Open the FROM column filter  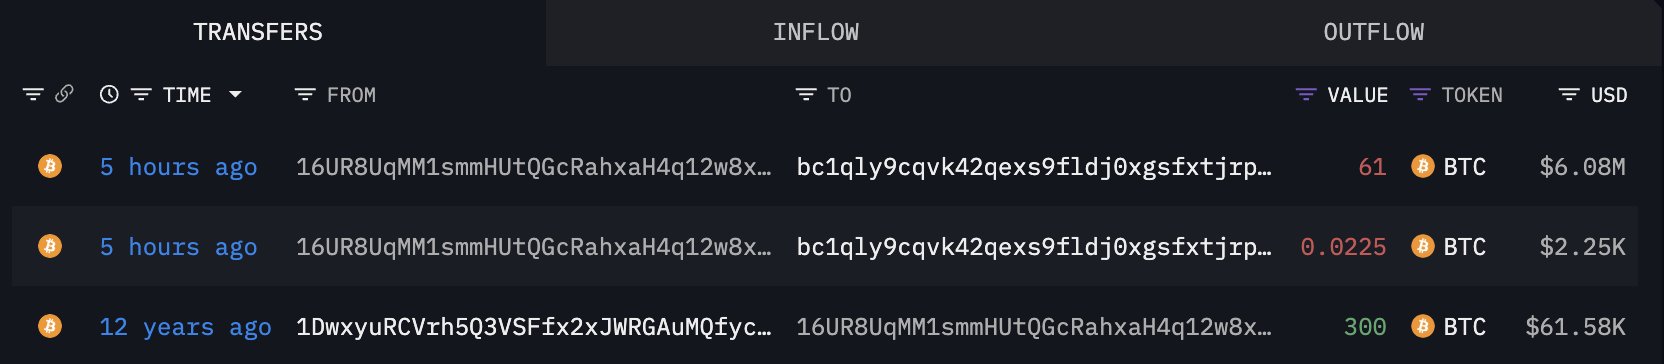click(305, 95)
